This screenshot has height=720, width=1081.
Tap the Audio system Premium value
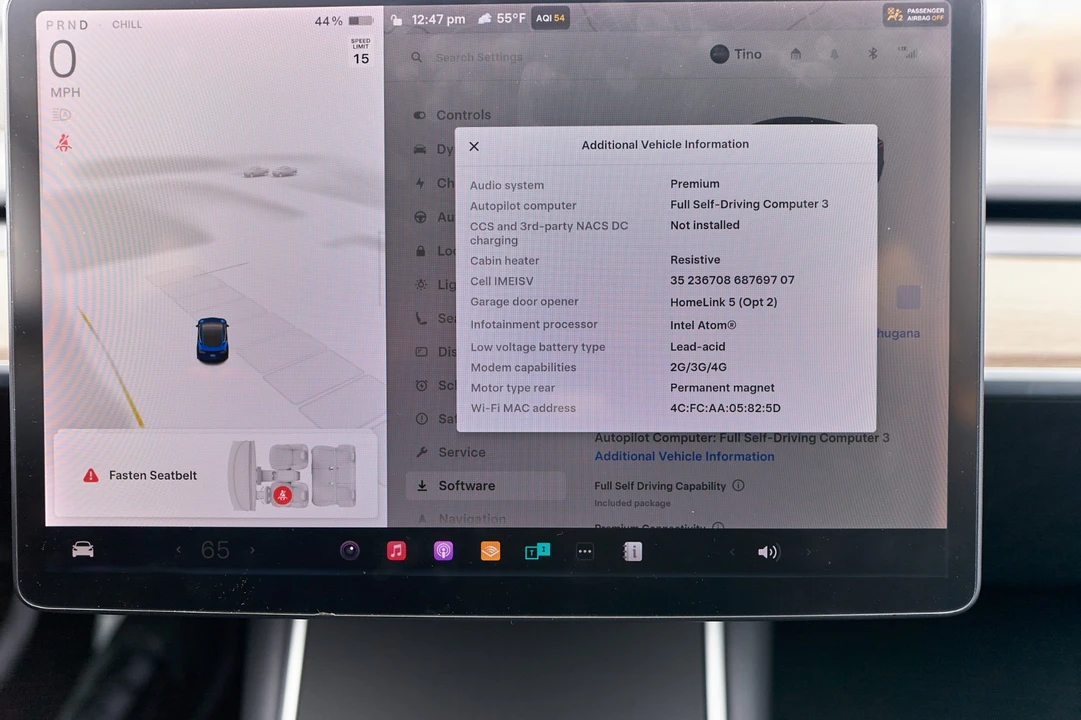pos(695,184)
